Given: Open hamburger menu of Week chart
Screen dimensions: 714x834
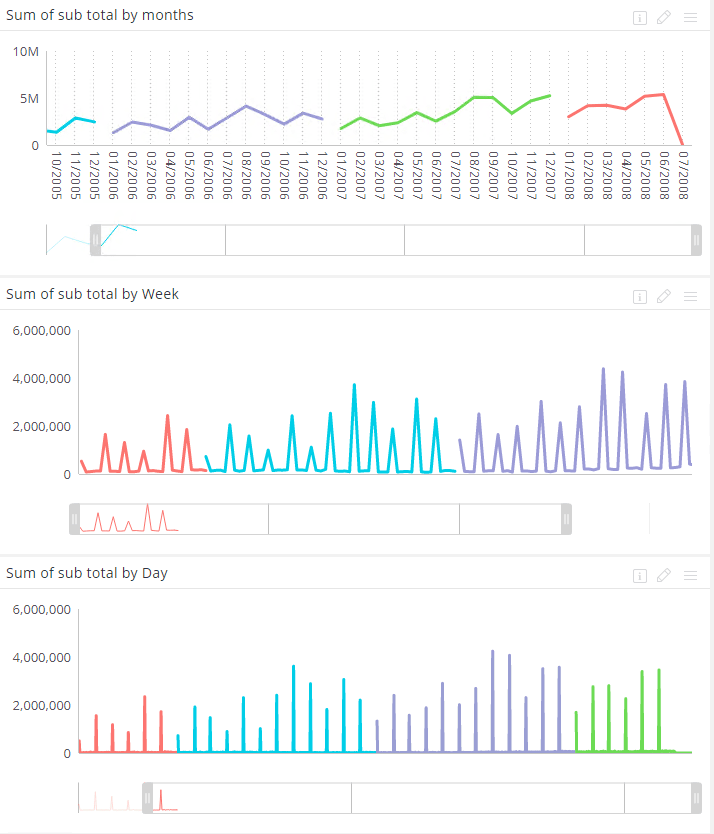Looking at the screenshot, I should (x=690, y=296).
